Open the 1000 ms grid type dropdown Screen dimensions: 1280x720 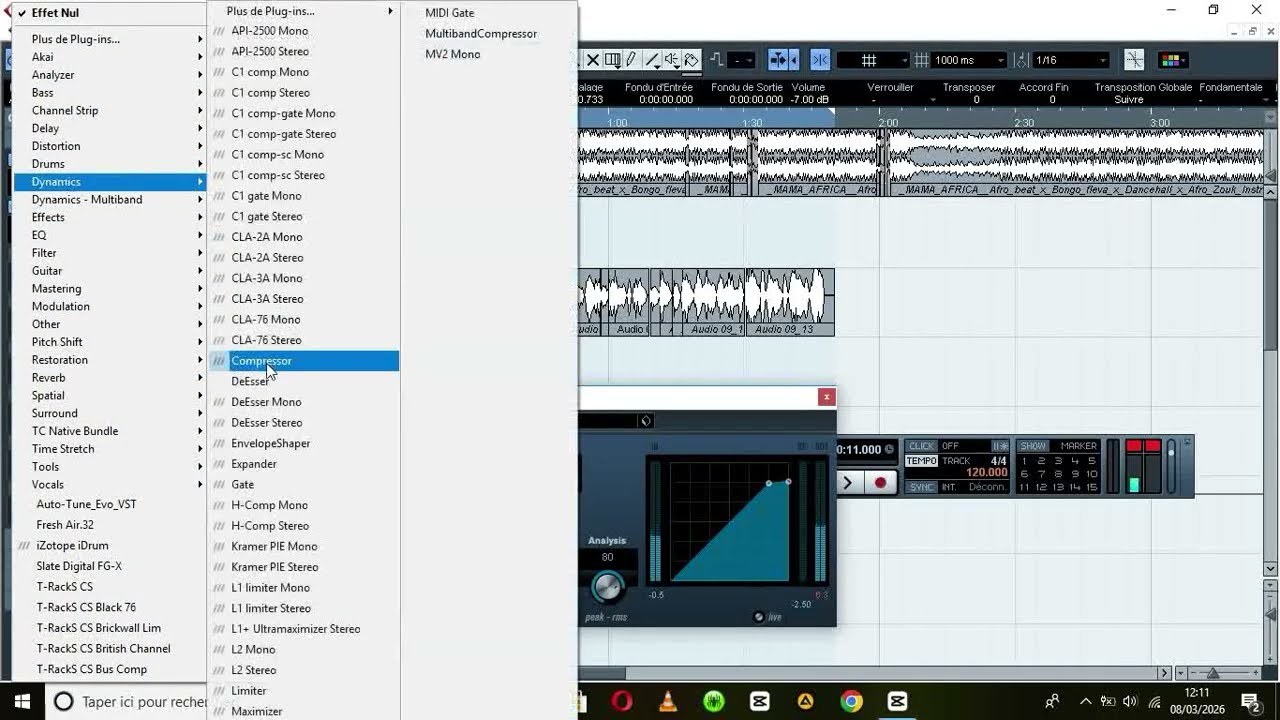[x=968, y=60]
